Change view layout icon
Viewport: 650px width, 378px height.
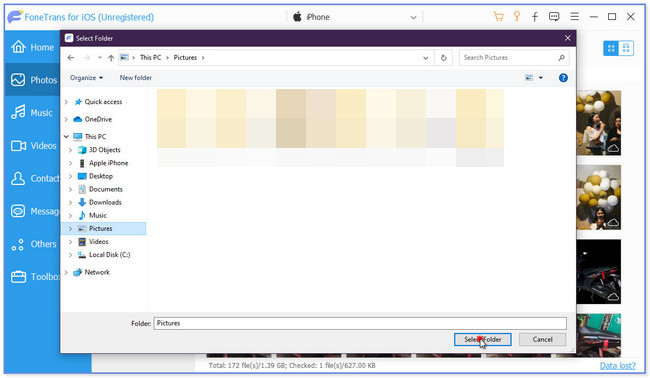click(529, 78)
